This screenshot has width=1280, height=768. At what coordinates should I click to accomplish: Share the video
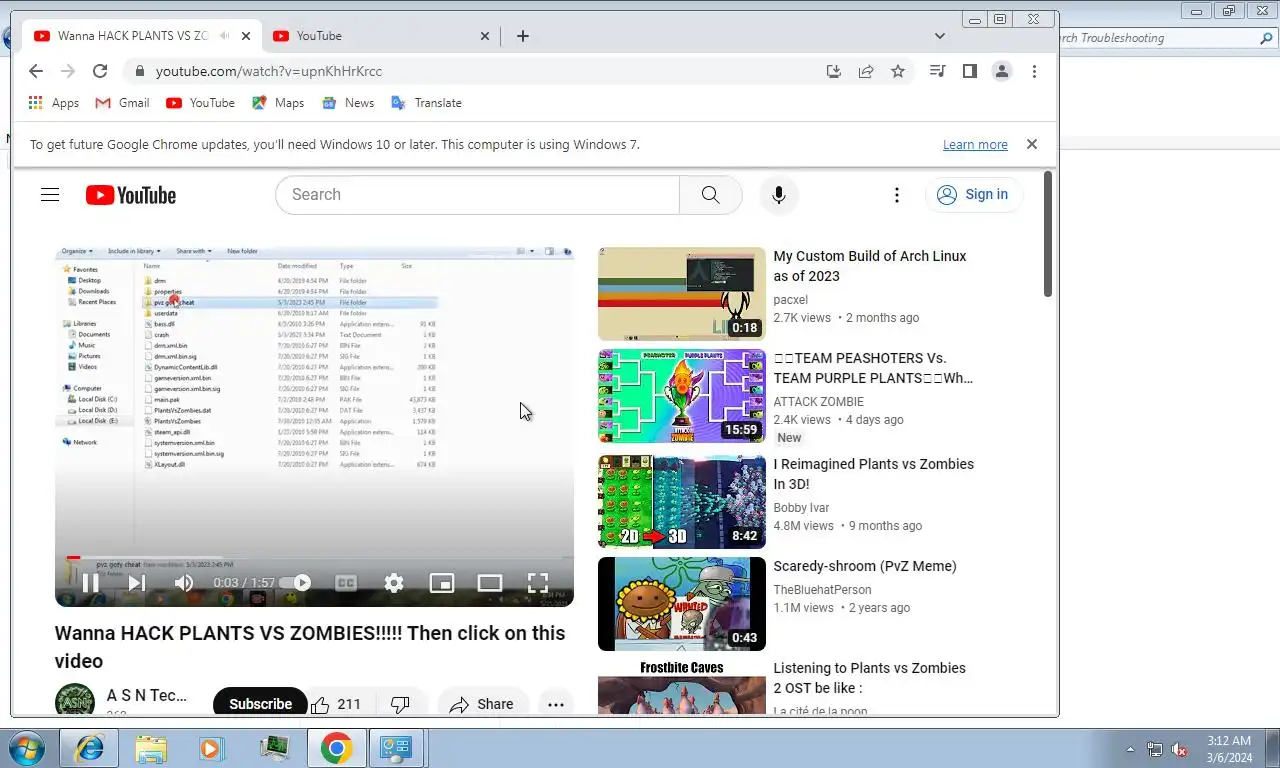point(482,704)
